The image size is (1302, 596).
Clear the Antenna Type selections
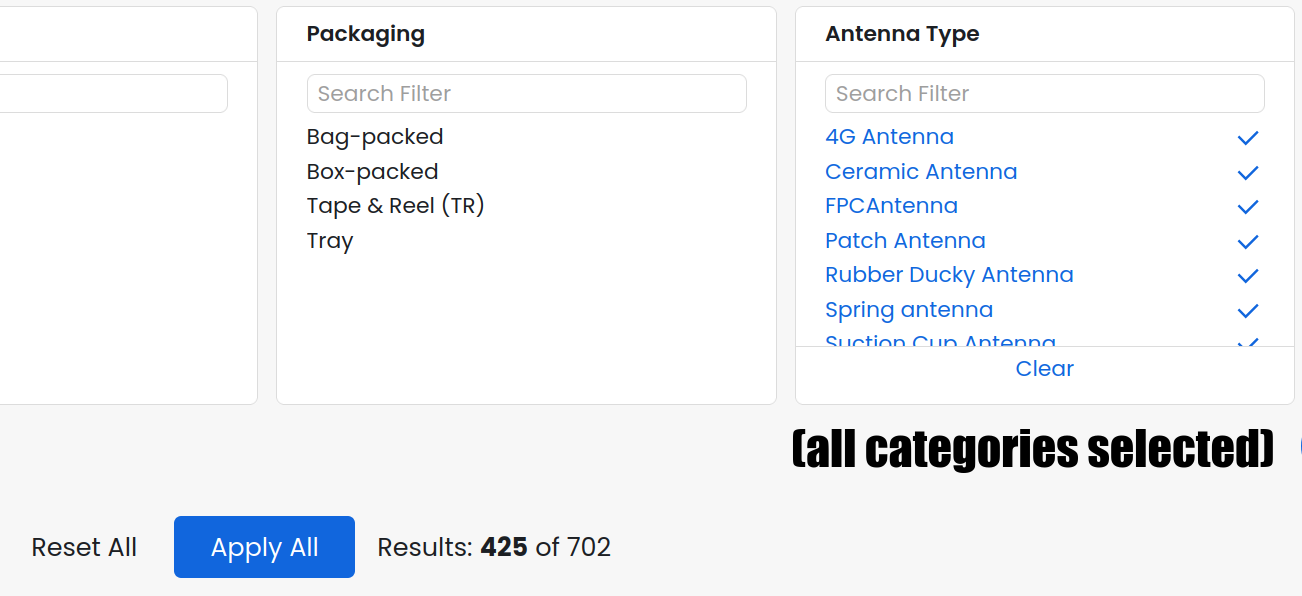point(1044,369)
